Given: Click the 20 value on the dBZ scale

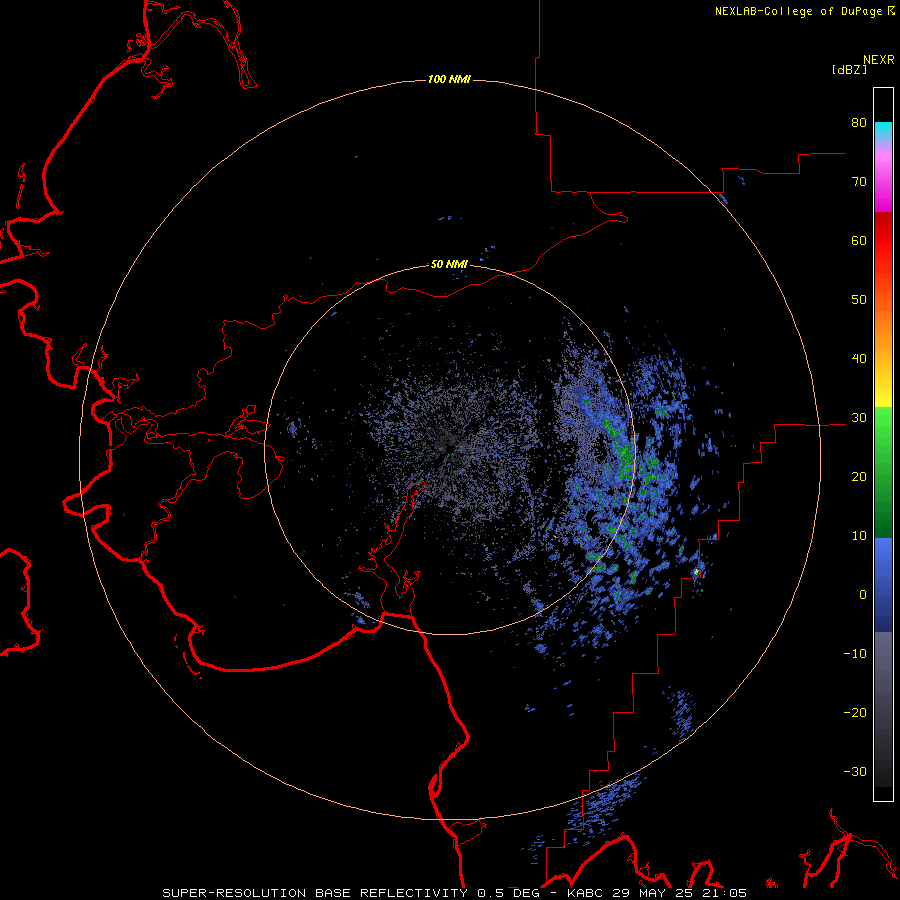Looking at the screenshot, I should pyautogui.click(x=859, y=477).
